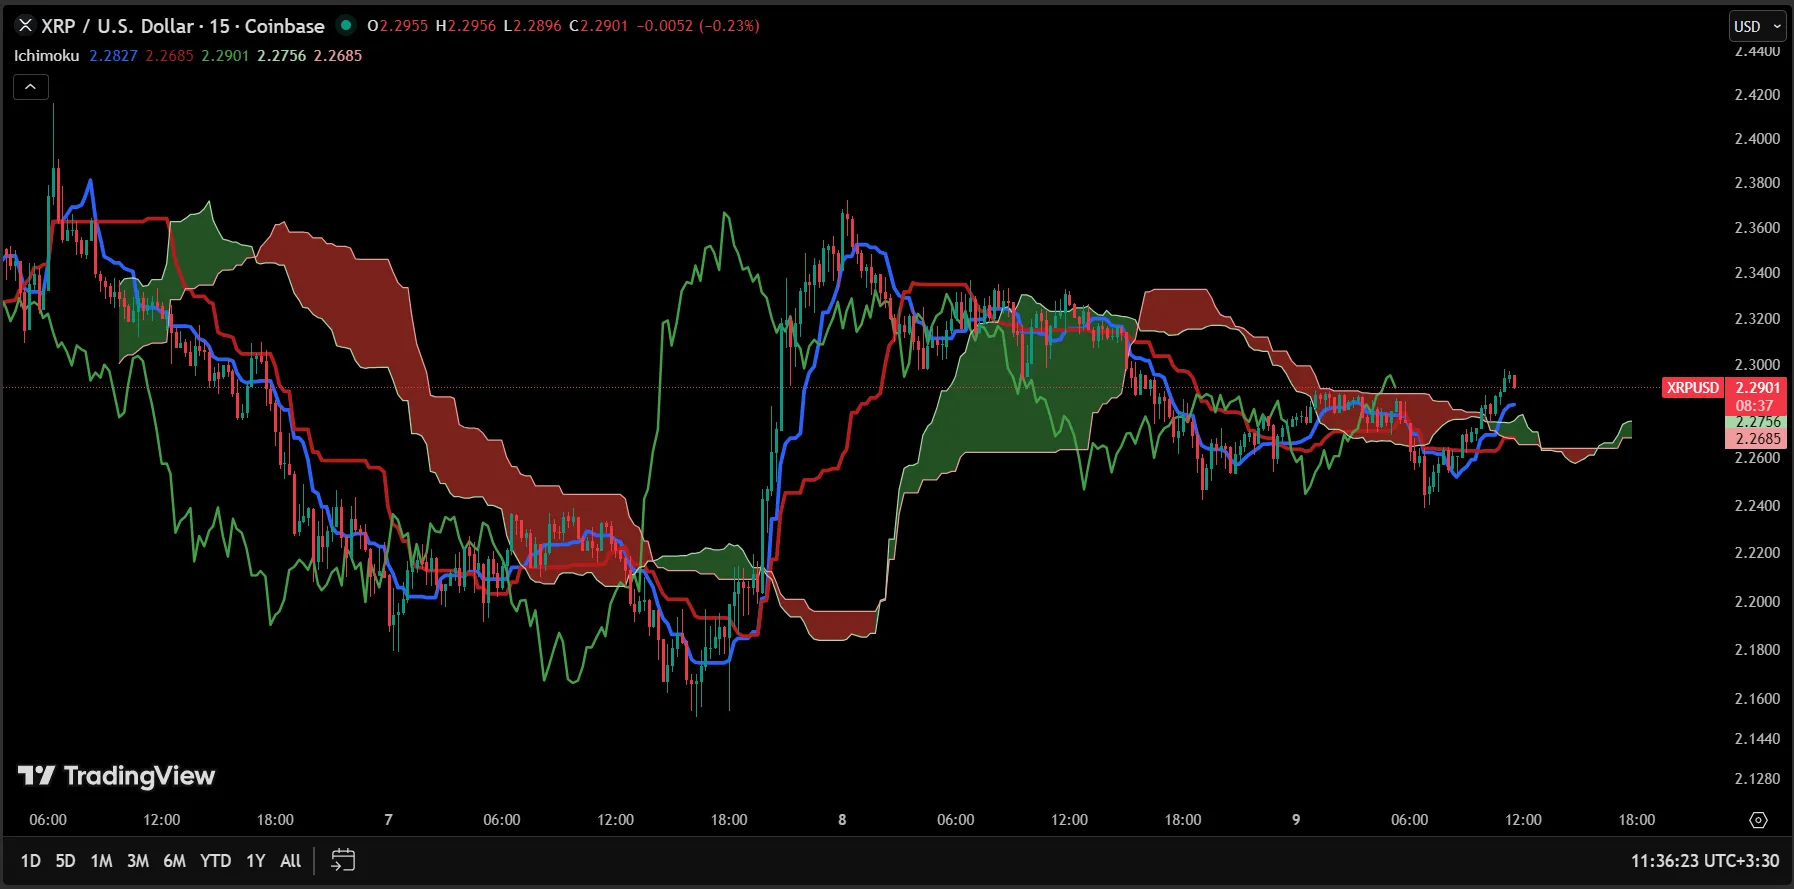1794x889 pixels.
Task: Switch to the YTD range
Action: coord(215,860)
